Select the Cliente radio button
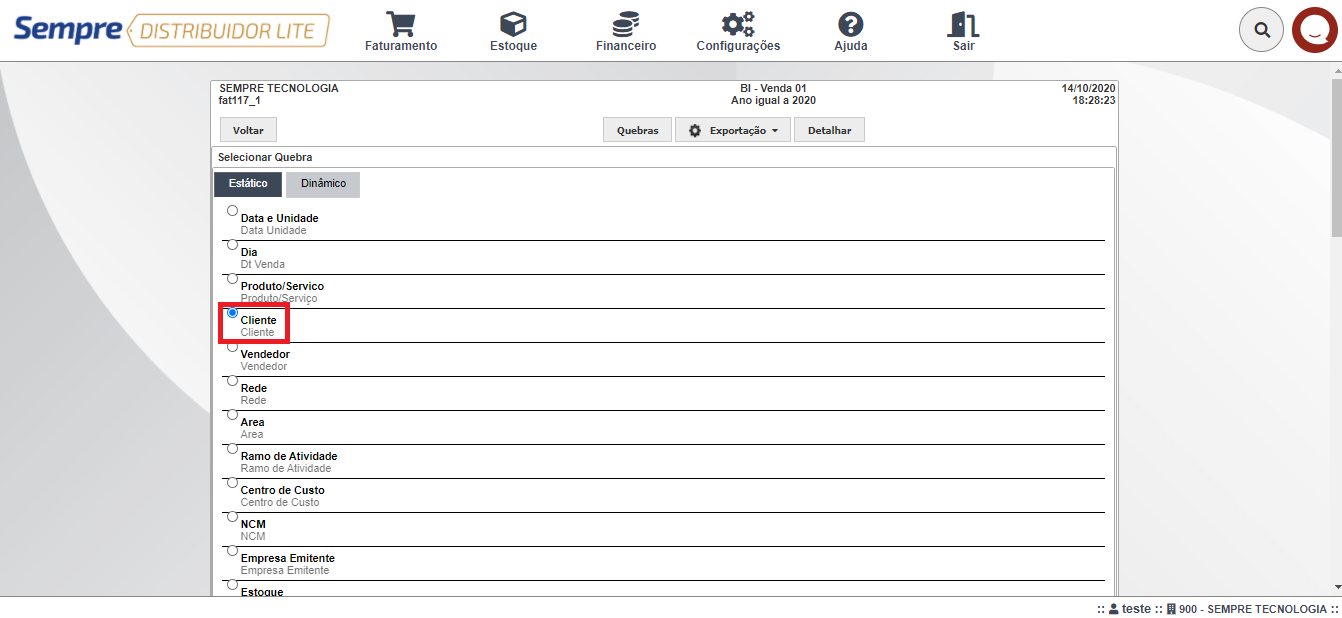Image resolution: width=1342 pixels, height=618 pixels. coord(232,312)
